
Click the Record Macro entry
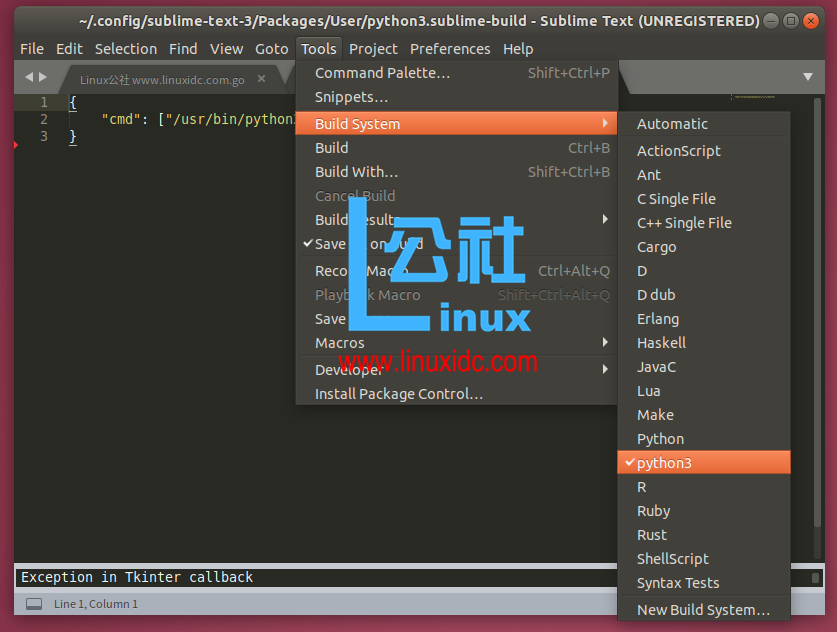tap(456, 271)
